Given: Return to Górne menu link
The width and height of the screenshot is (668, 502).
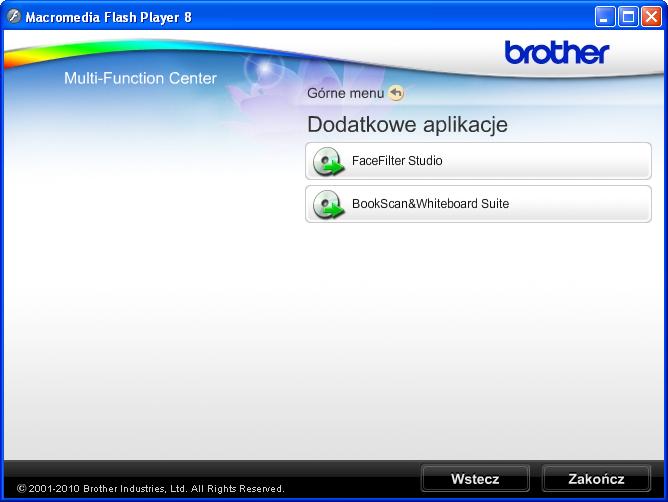Looking at the screenshot, I should pos(345,93).
